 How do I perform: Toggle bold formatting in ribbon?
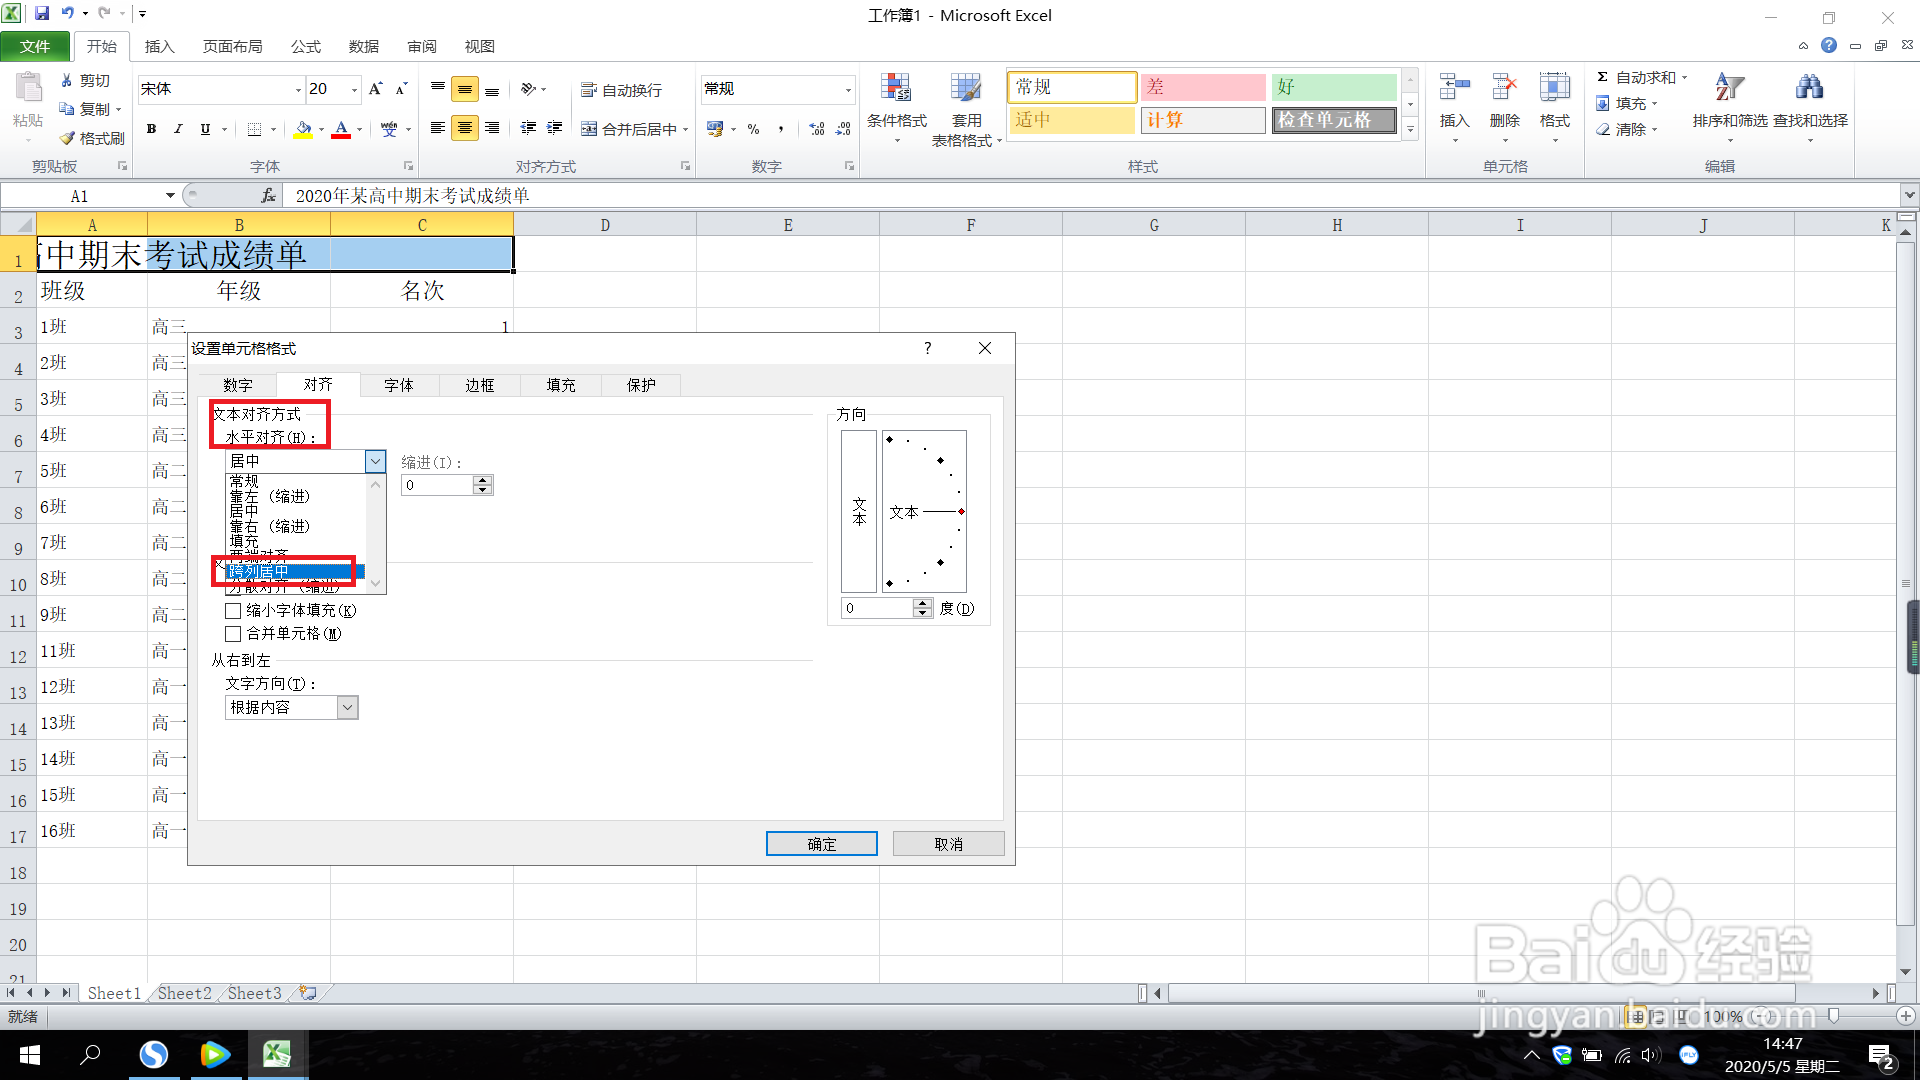tap(151, 129)
